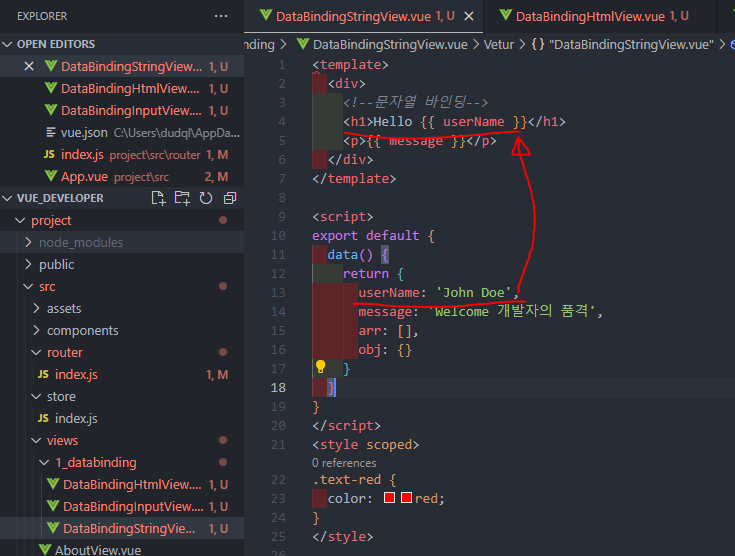Click the '0 references' code lens
The height and width of the screenshot is (556, 735).
[344, 463]
